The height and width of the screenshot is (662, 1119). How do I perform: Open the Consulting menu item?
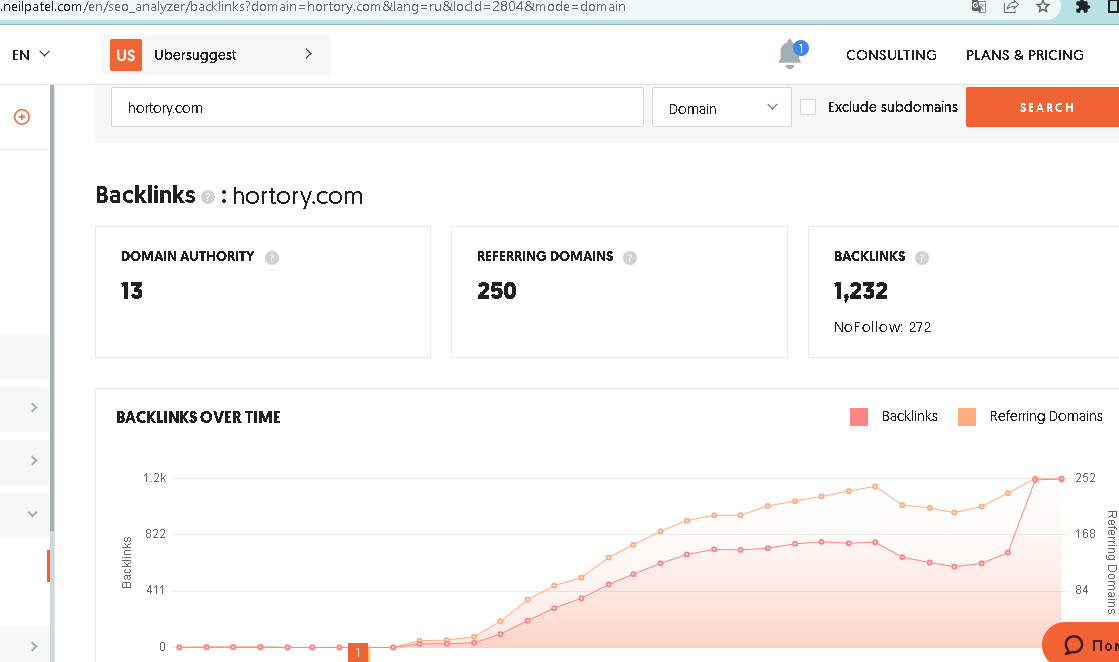click(891, 55)
